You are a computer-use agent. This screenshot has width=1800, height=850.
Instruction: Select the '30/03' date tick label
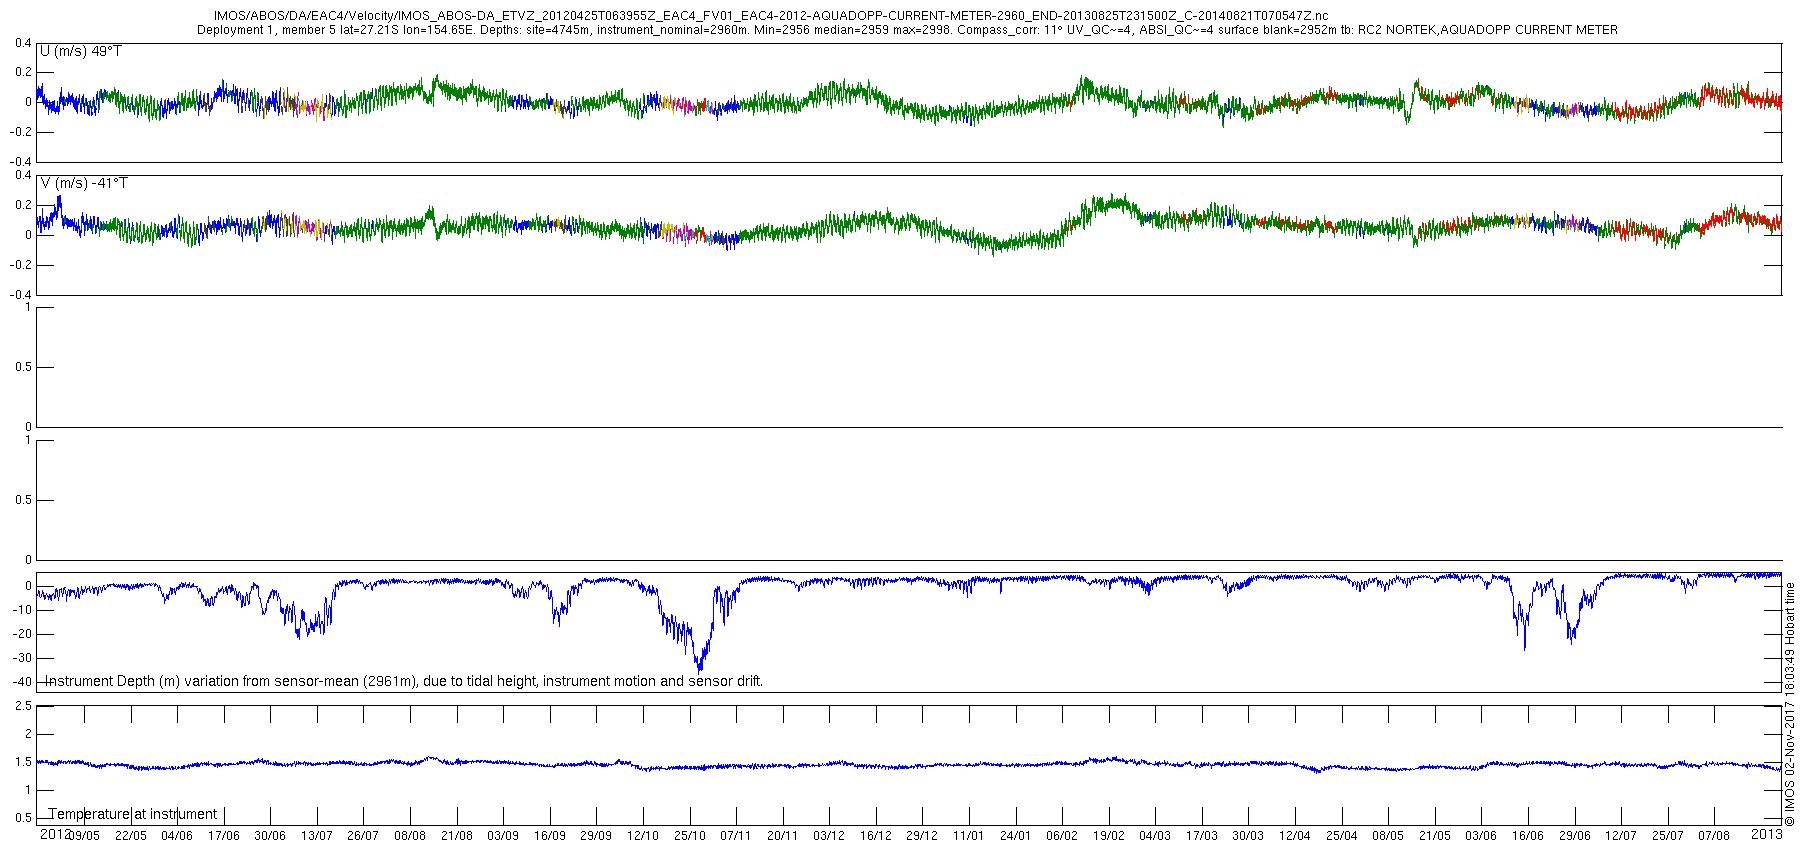point(1248,836)
